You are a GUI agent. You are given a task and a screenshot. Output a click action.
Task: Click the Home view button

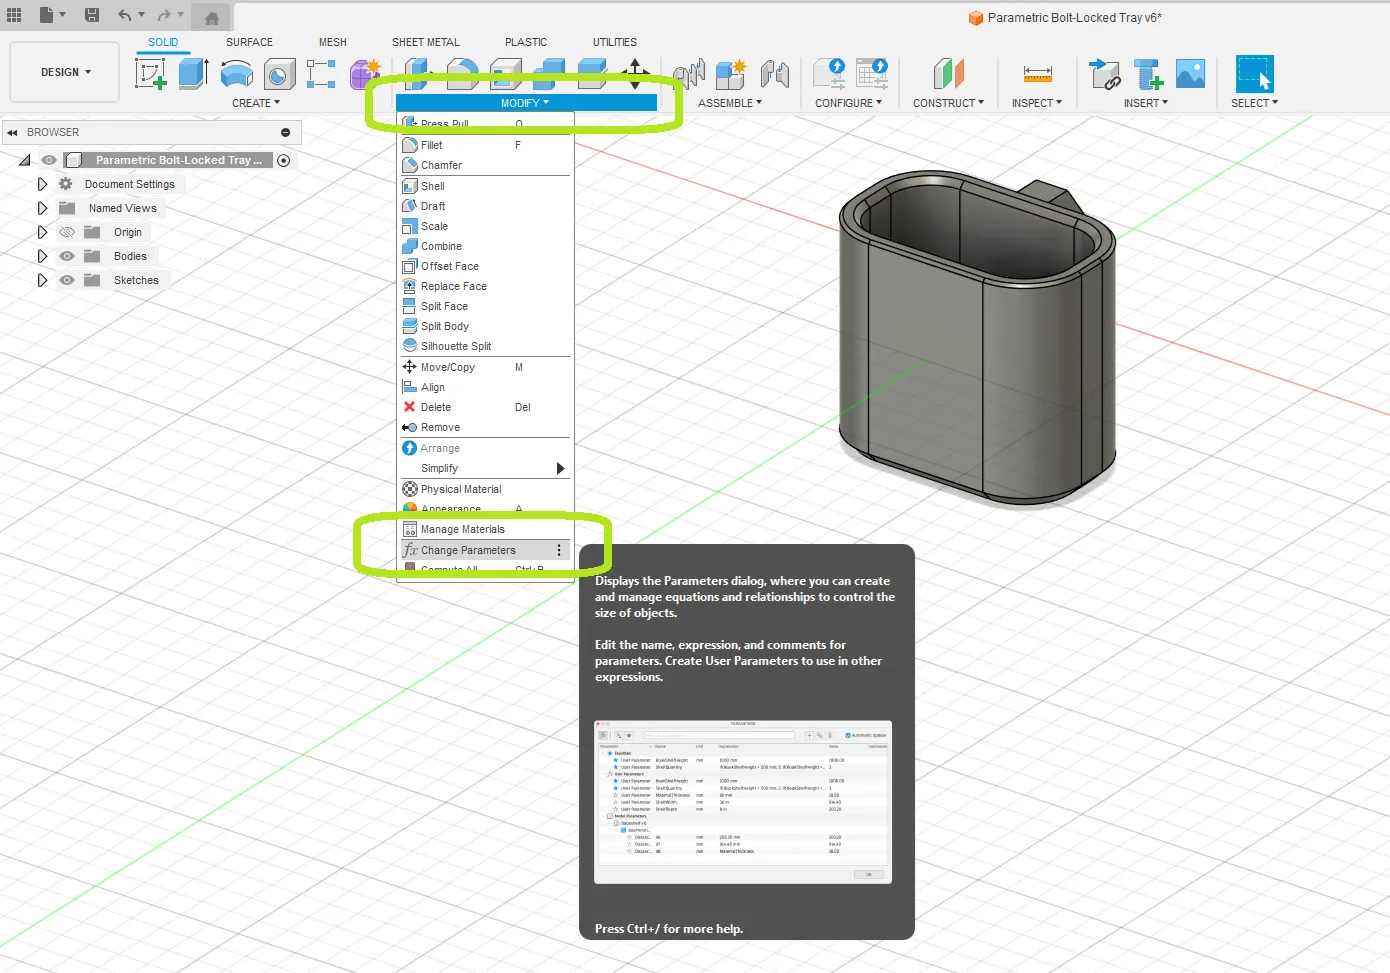(x=210, y=16)
